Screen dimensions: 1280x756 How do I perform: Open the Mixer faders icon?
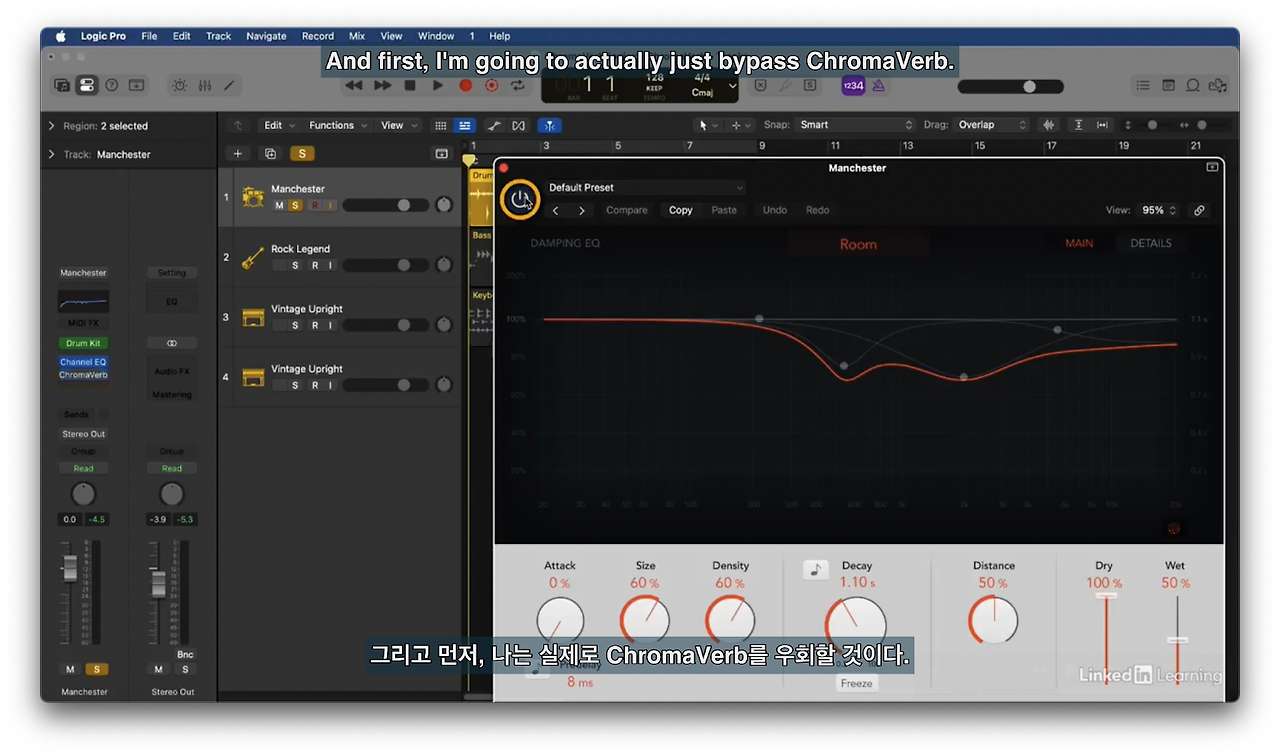pyautogui.click(x=205, y=86)
